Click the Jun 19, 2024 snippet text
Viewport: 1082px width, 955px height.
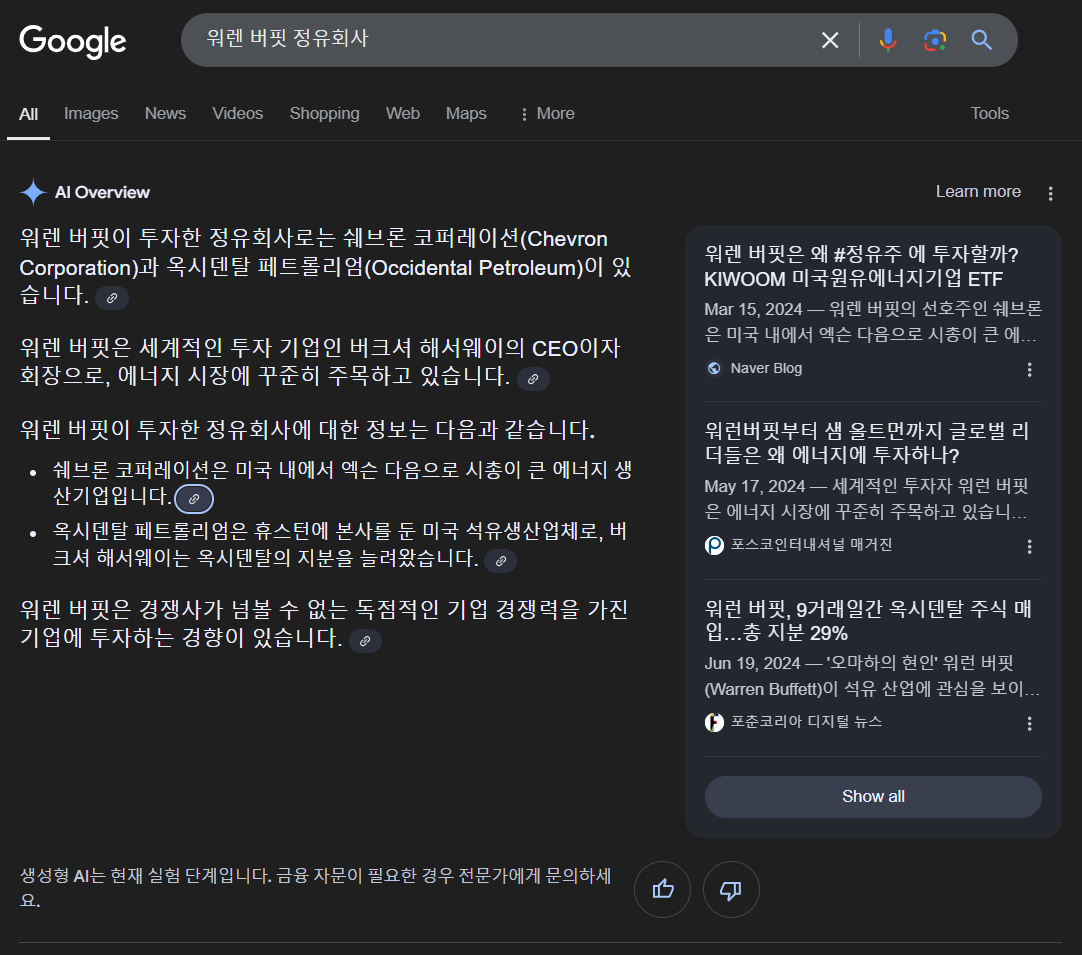pos(872,676)
